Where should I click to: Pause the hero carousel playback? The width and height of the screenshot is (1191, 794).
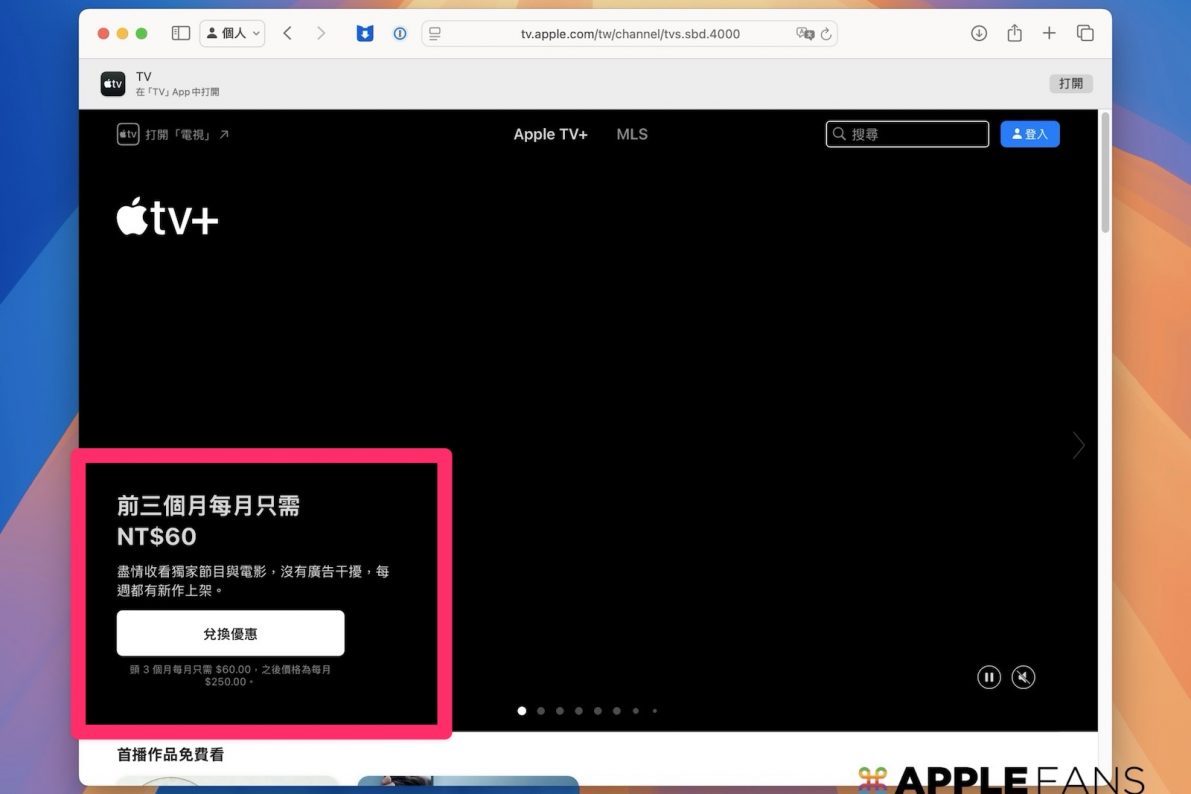pyautogui.click(x=989, y=677)
